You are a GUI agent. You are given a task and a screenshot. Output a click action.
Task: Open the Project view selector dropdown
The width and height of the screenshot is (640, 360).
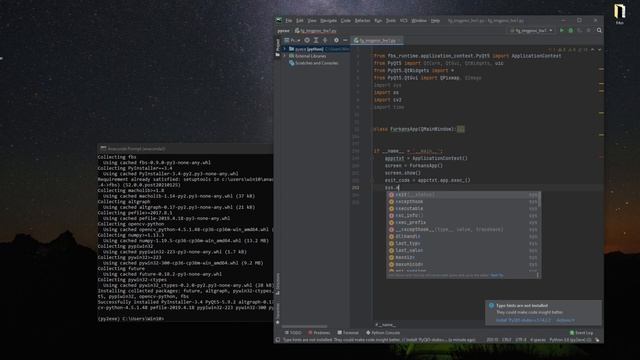292,40
